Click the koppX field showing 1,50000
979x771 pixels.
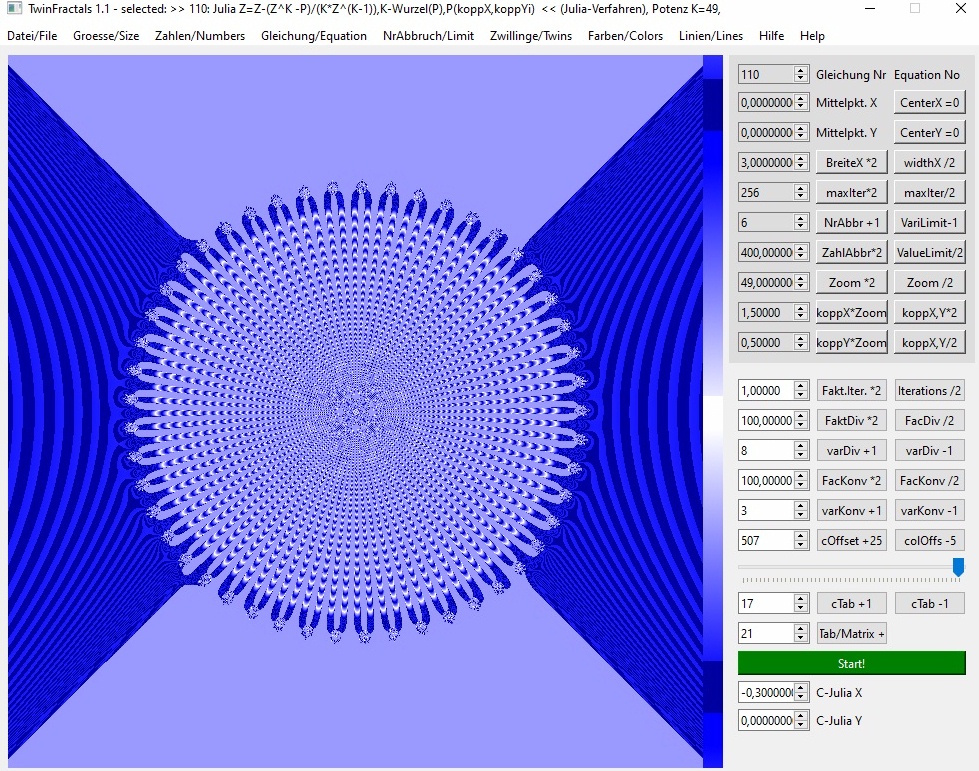pos(774,312)
